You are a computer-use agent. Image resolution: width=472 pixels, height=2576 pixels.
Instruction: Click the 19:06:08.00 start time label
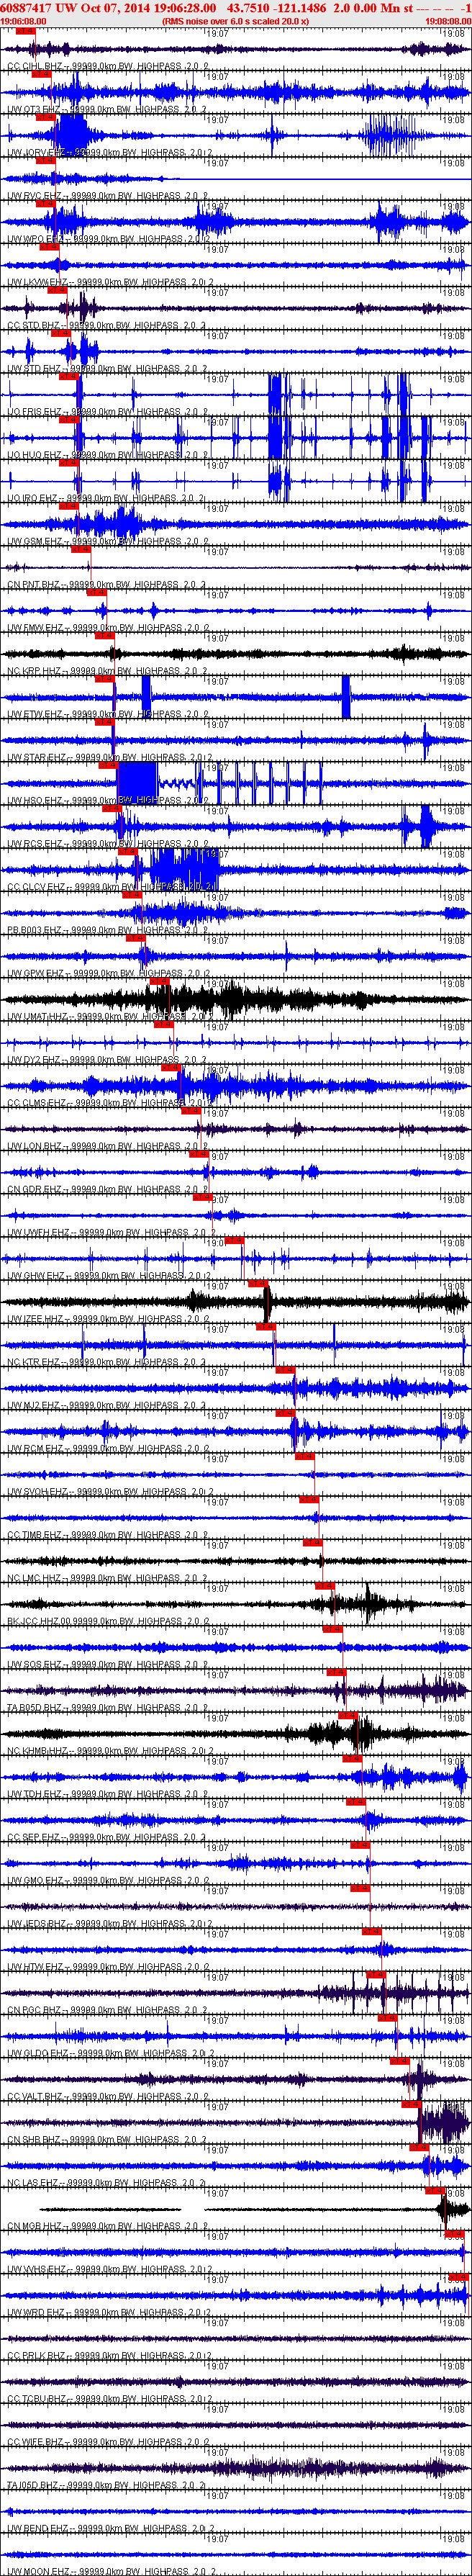23,20
